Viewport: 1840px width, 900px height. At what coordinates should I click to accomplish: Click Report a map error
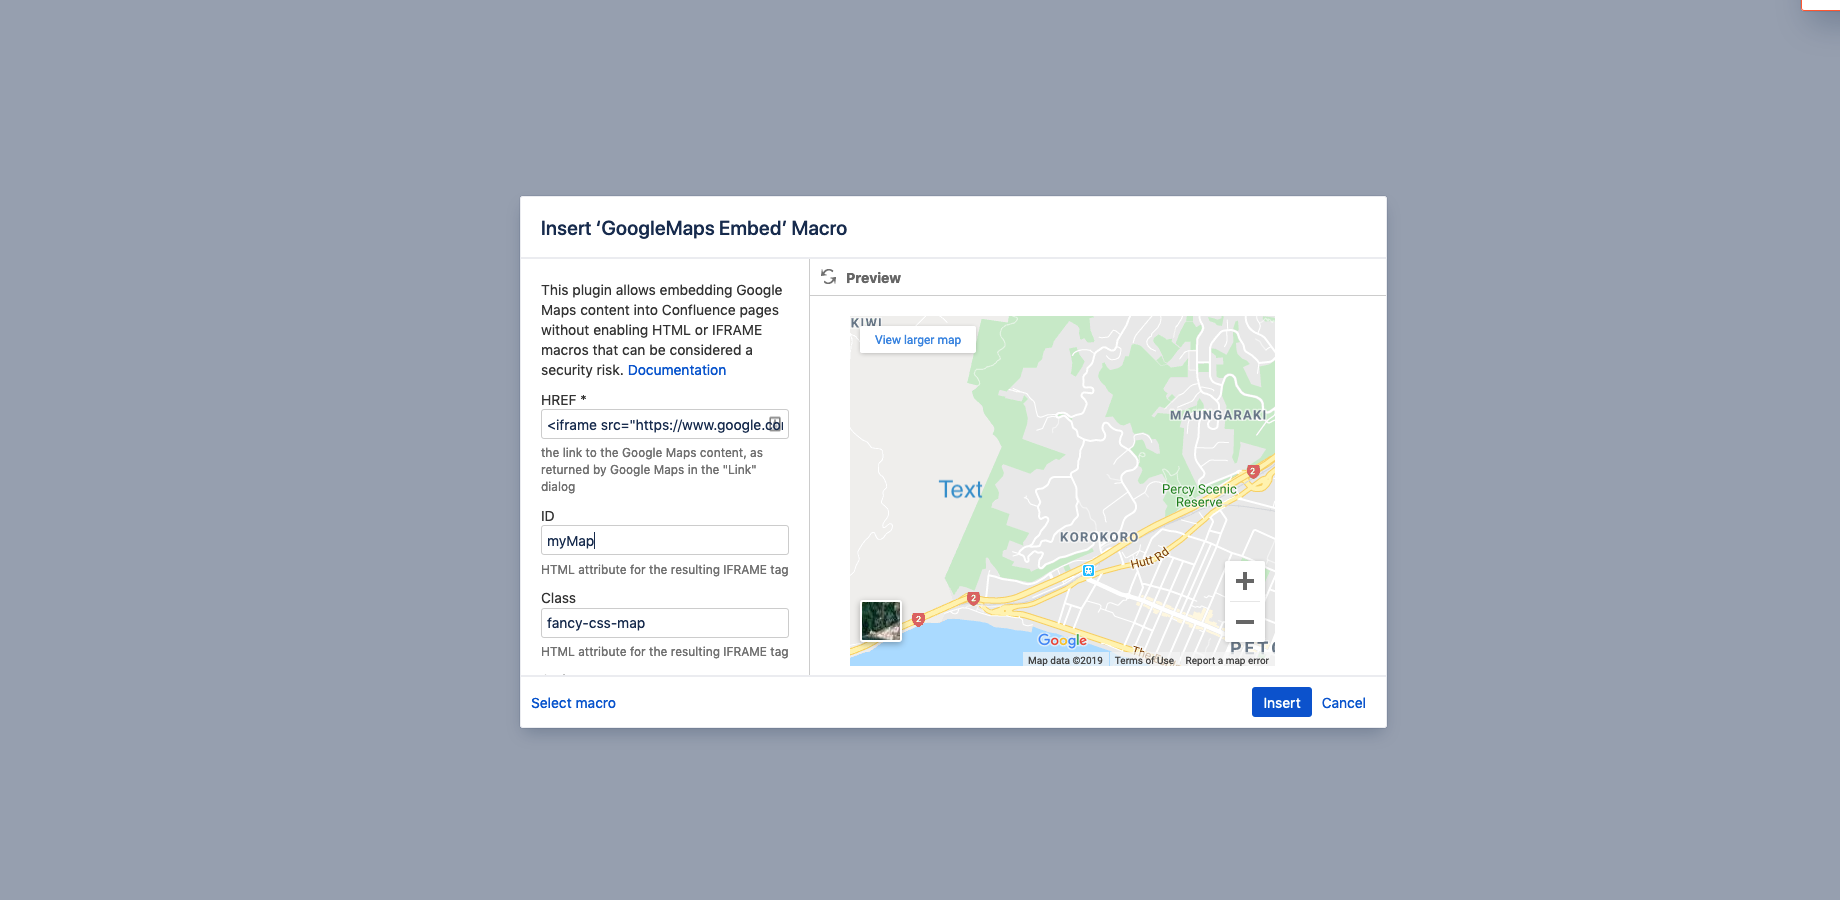(1227, 661)
